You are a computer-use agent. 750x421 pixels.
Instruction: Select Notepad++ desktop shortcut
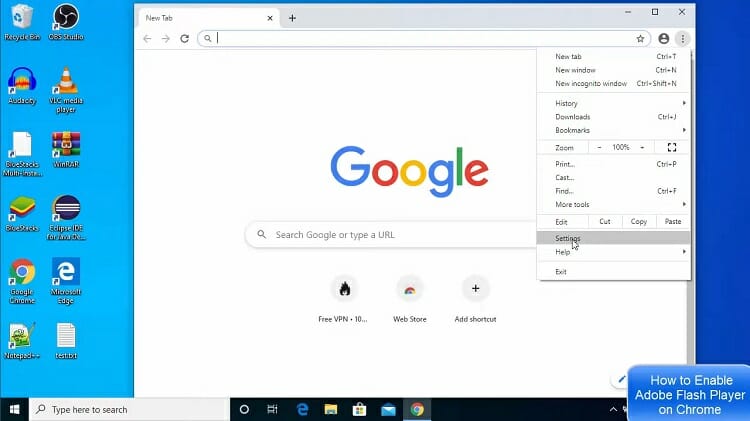(22, 341)
